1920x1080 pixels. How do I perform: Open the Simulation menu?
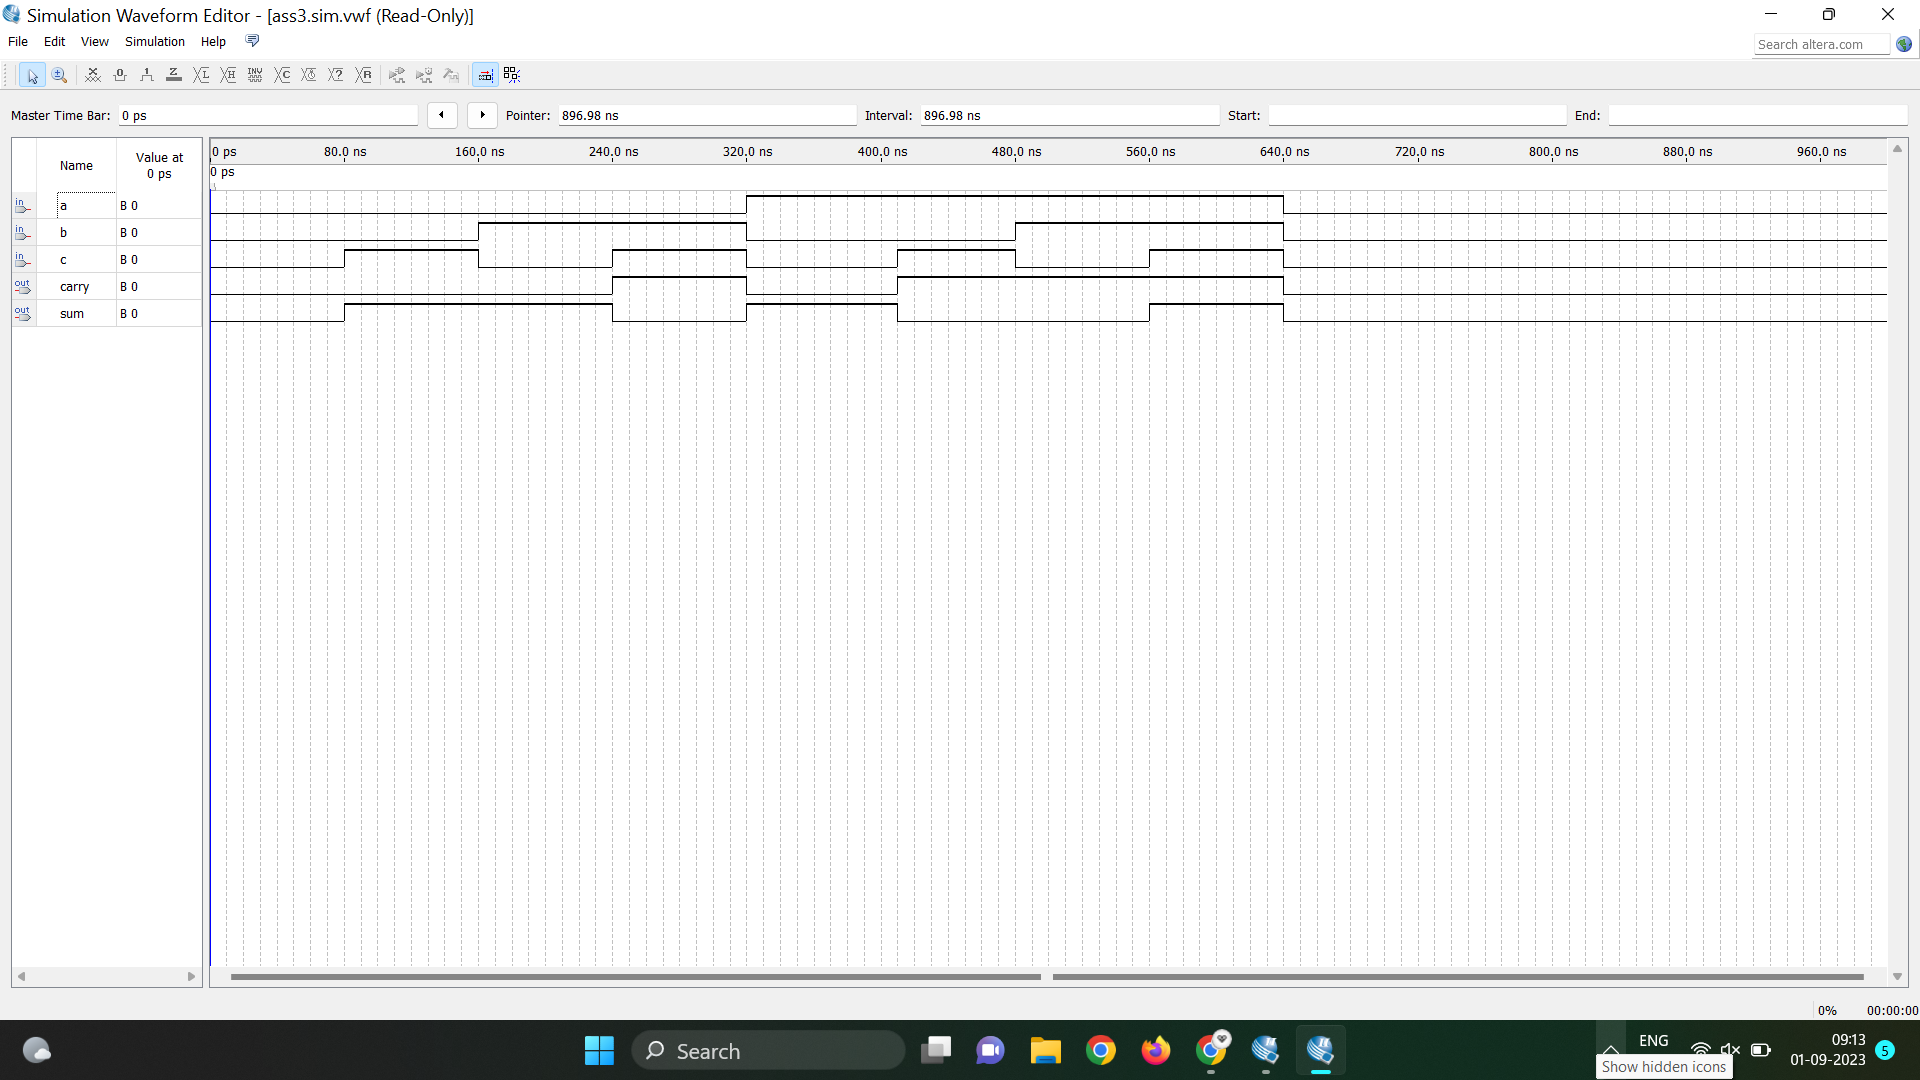click(x=154, y=42)
